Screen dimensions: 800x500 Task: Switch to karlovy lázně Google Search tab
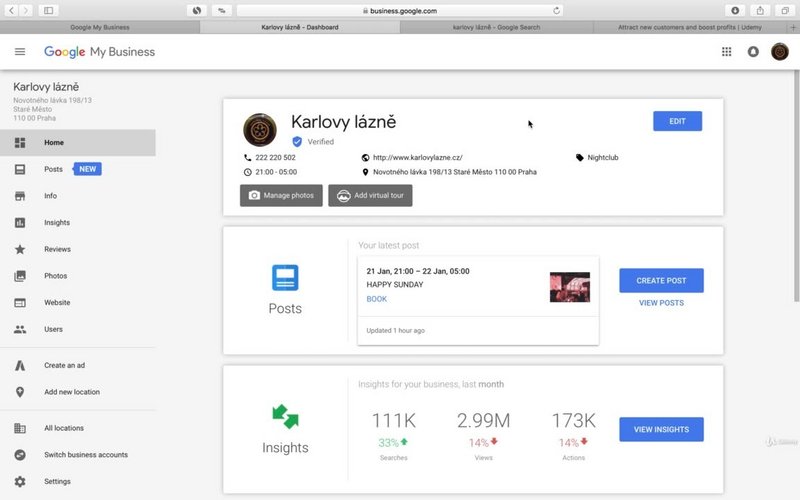click(496, 27)
